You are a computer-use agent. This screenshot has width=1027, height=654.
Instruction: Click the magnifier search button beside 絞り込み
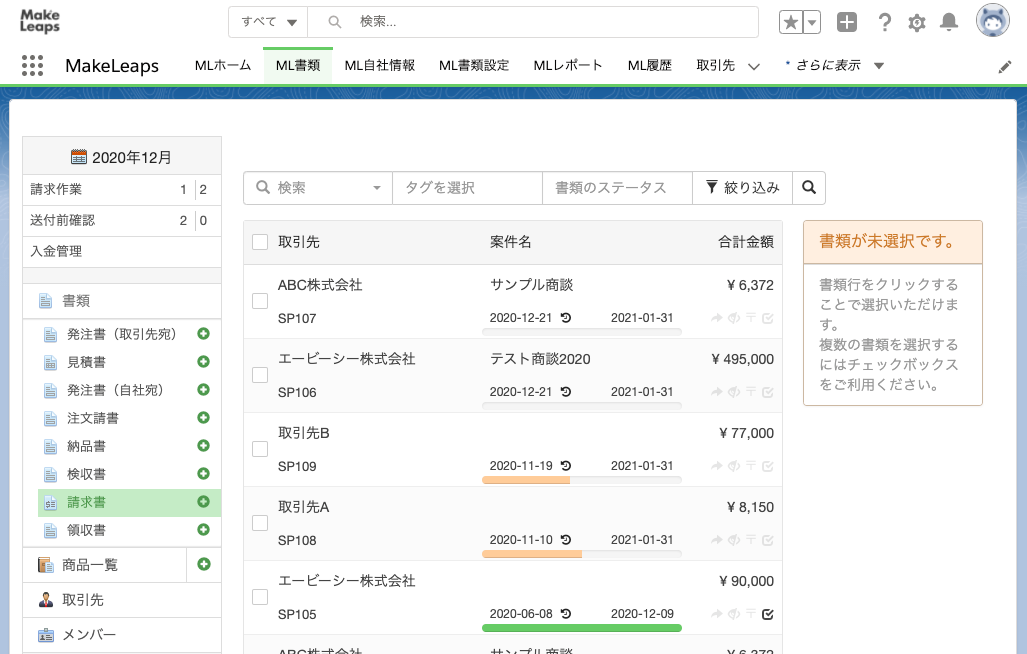coord(809,187)
